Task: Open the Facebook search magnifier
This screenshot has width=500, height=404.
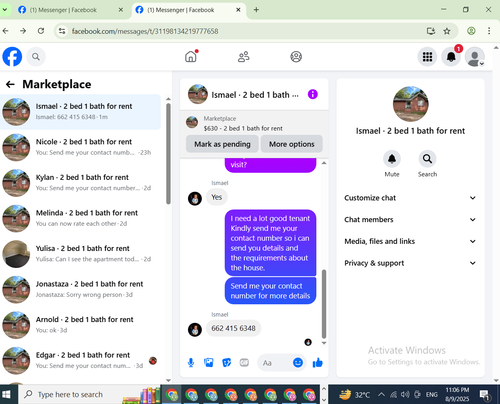Action: tap(36, 57)
